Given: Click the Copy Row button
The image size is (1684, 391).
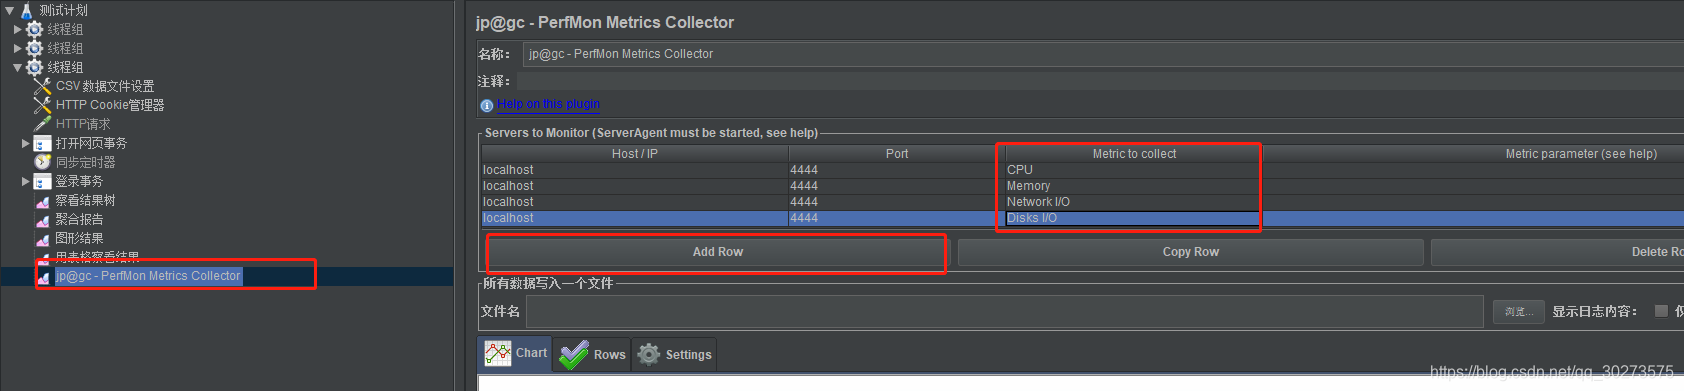Looking at the screenshot, I should 1190,252.
